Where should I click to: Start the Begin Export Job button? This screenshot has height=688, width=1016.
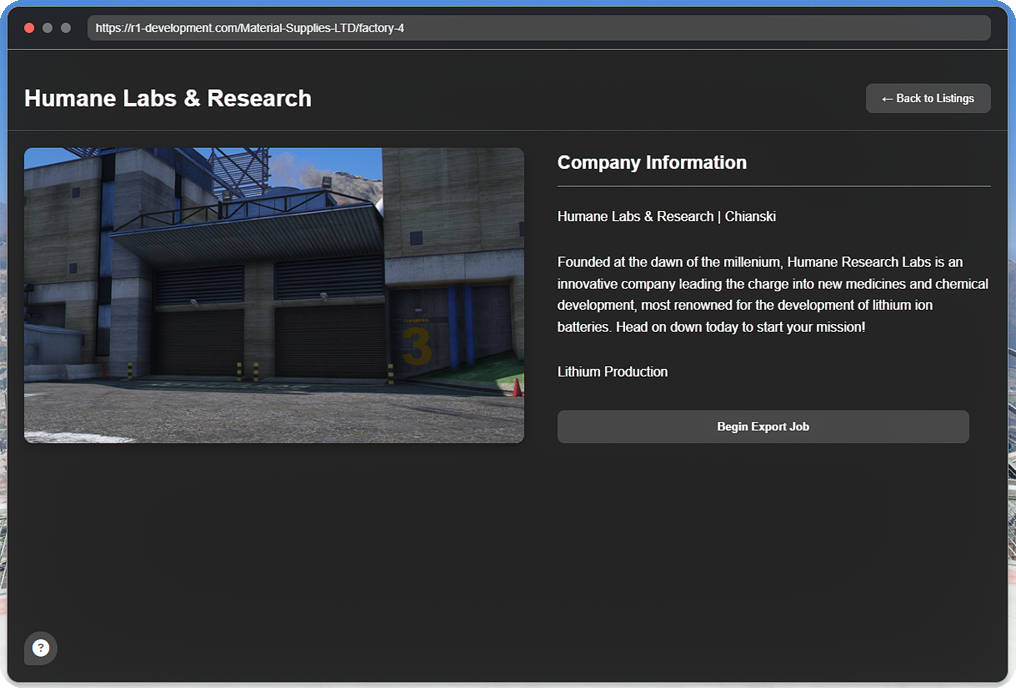pyautogui.click(x=763, y=426)
